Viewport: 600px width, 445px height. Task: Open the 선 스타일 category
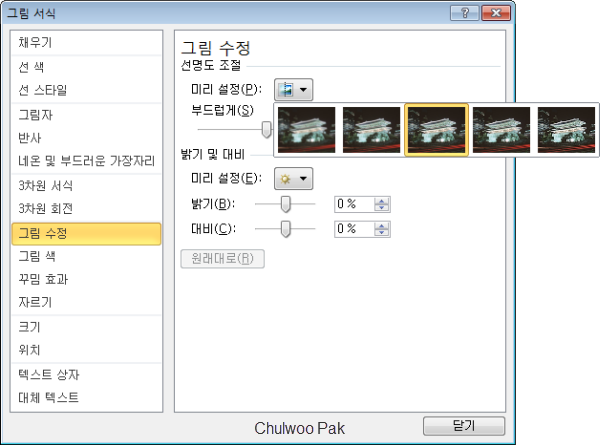pyautogui.click(x=86, y=90)
